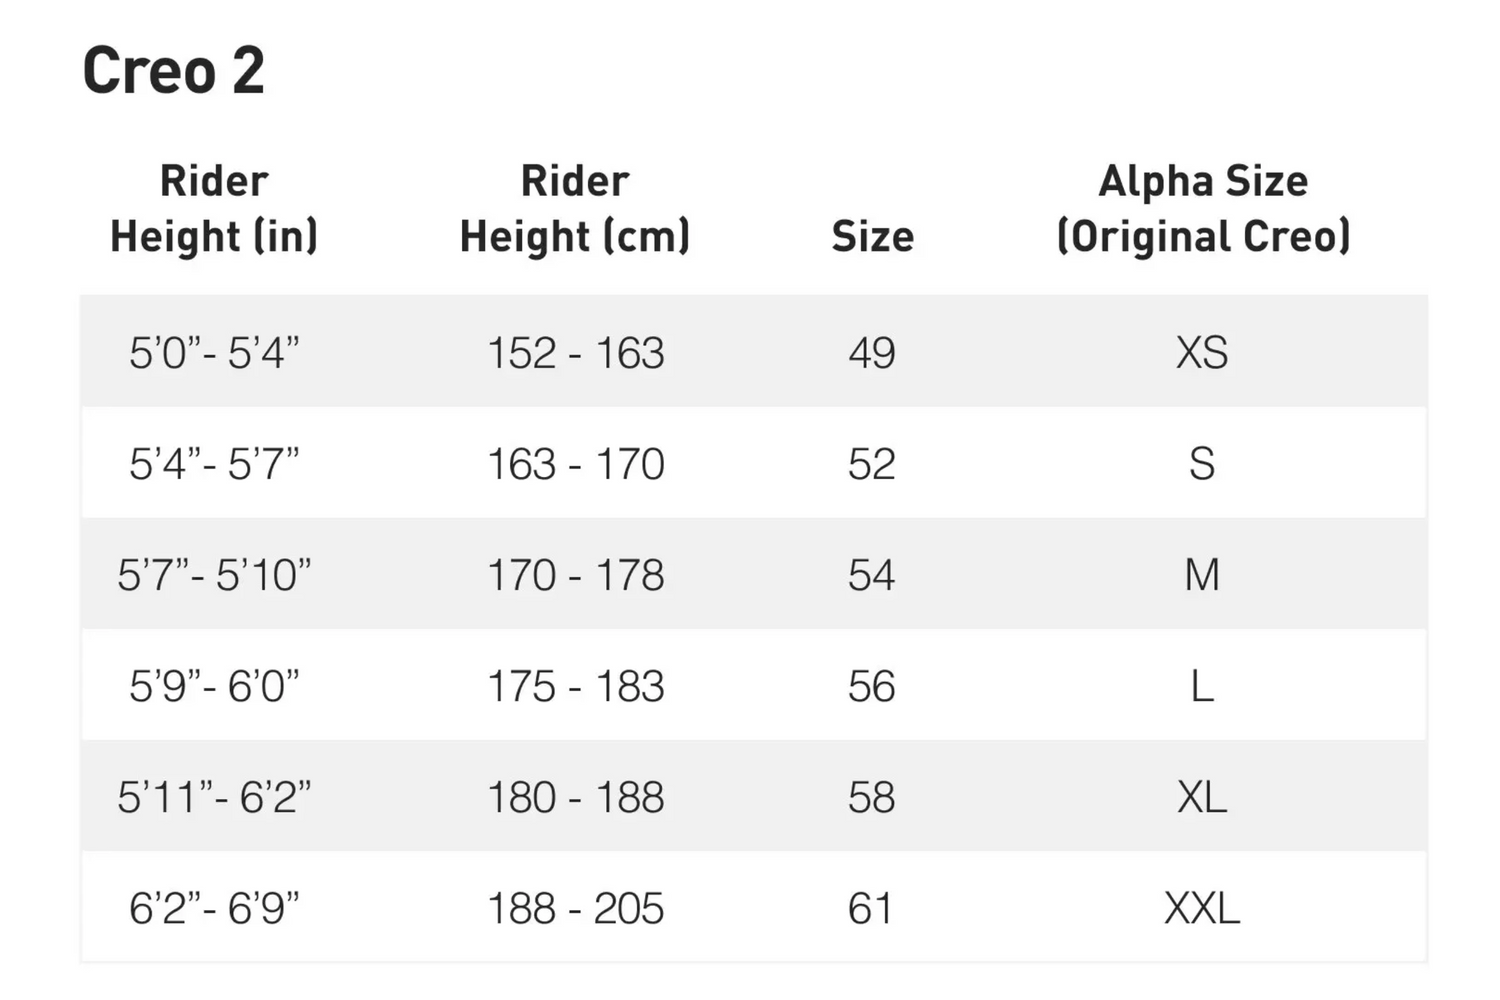Click the Rider Height (cm) column header
This screenshot has width=1500, height=1000.
[x=575, y=209]
